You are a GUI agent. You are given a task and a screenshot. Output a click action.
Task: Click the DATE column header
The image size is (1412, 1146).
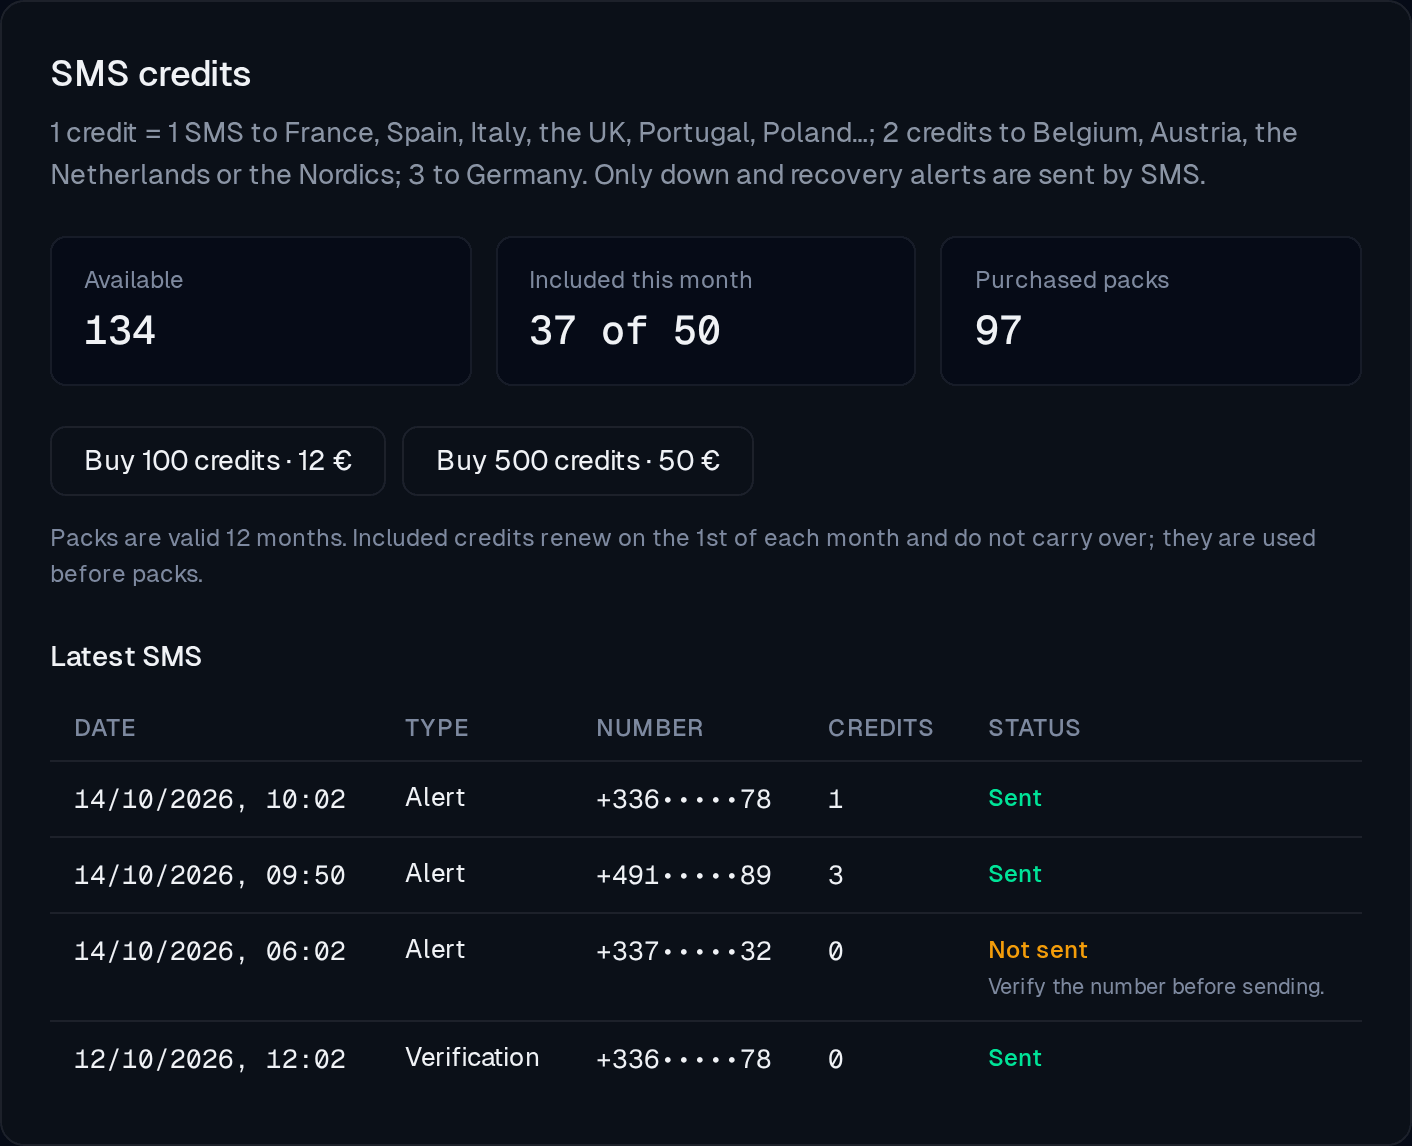coord(105,728)
